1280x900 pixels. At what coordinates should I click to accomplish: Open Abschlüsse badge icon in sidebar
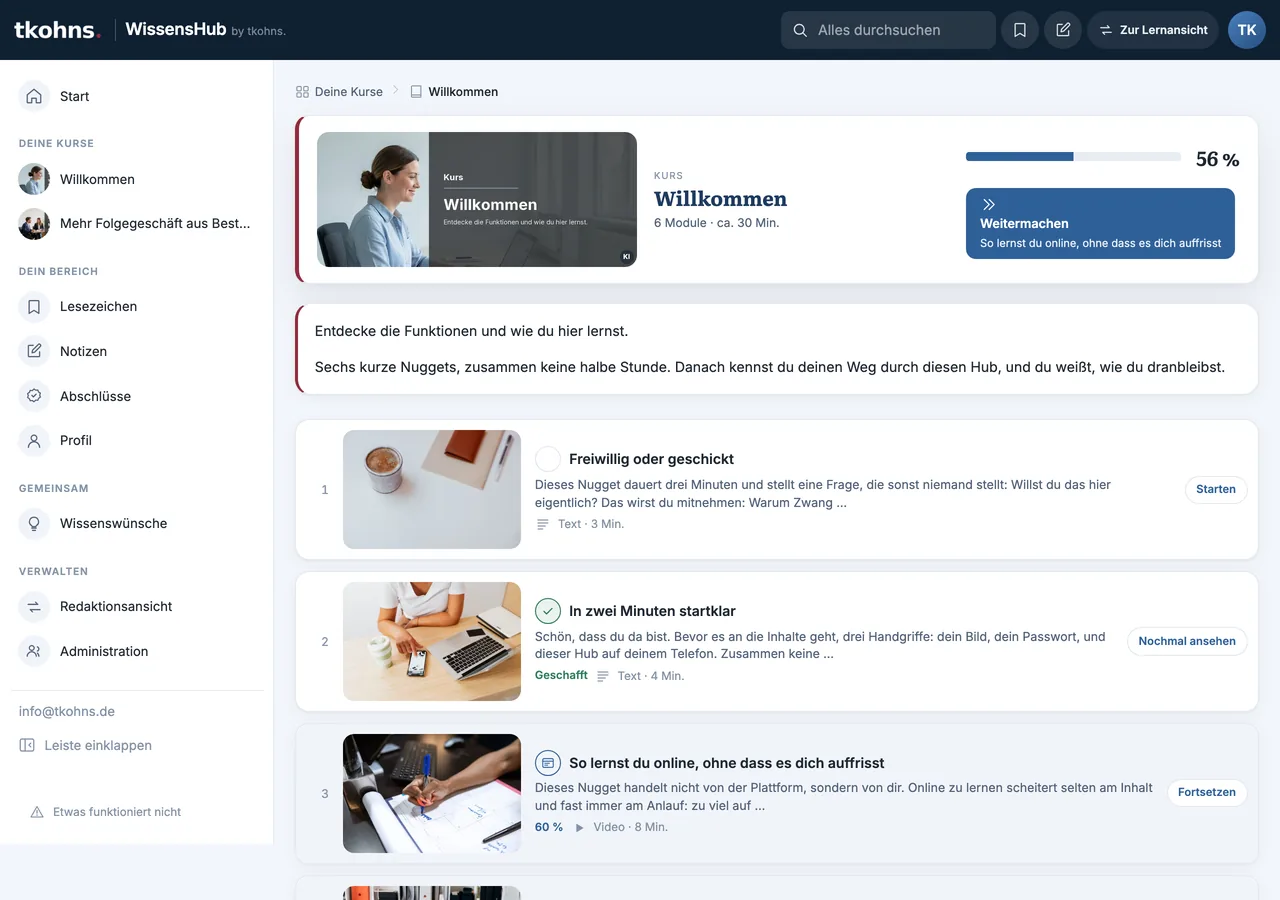coord(34,396)
